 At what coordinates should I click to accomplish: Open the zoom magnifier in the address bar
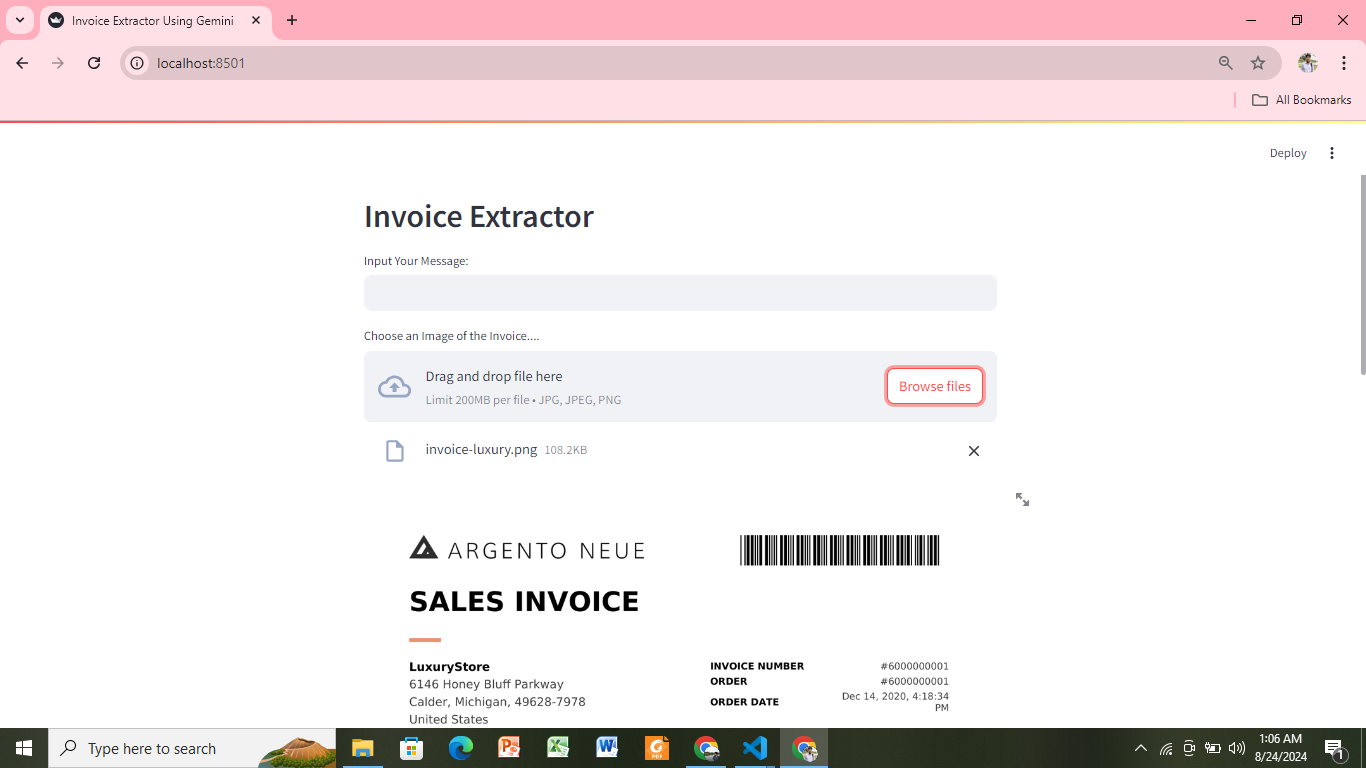pos(1224,62)
